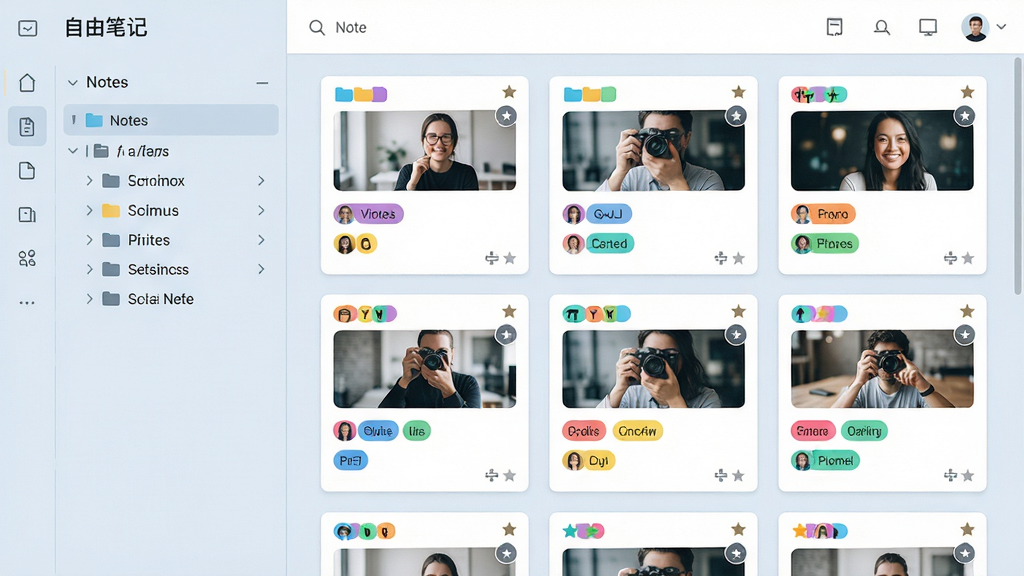This screenshot has width=1024, height=576.
Task: Click the red Smere tag
Action: click(813, 431)
